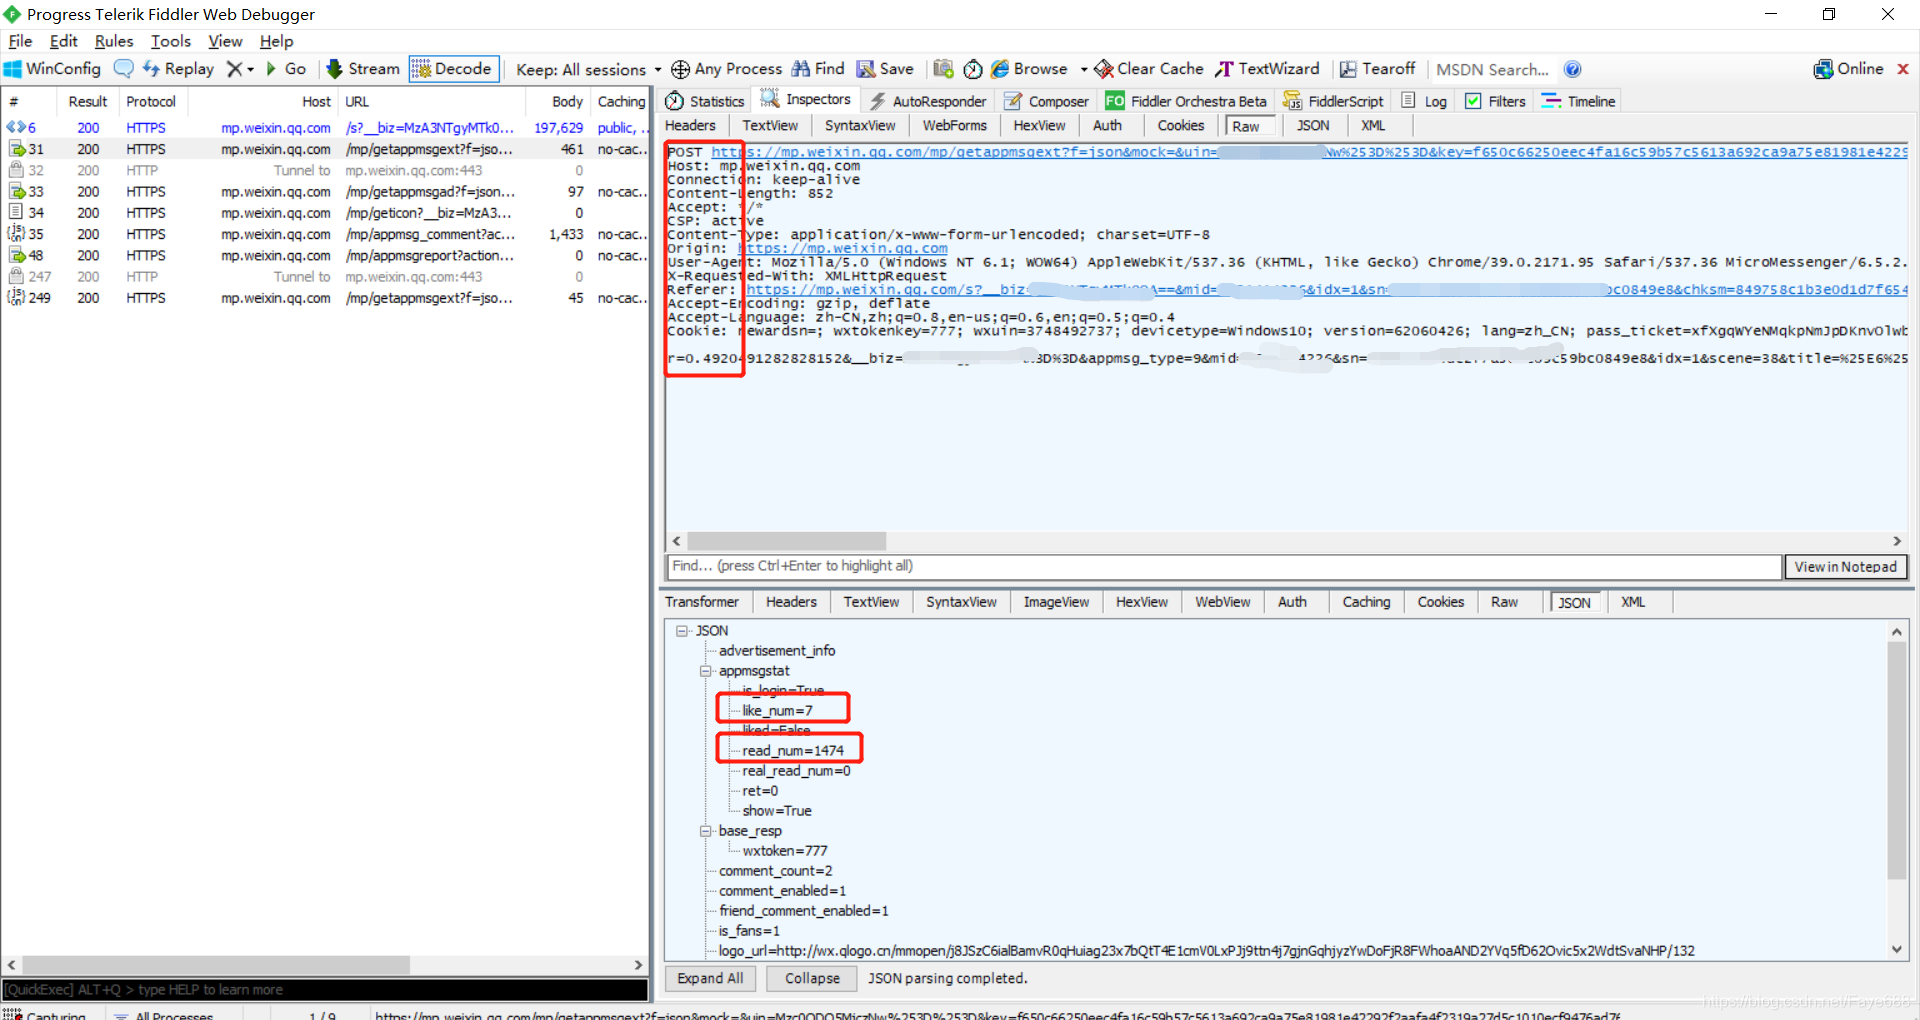
Task: Open the Filters tab
Action: [x=1496, y=101]
